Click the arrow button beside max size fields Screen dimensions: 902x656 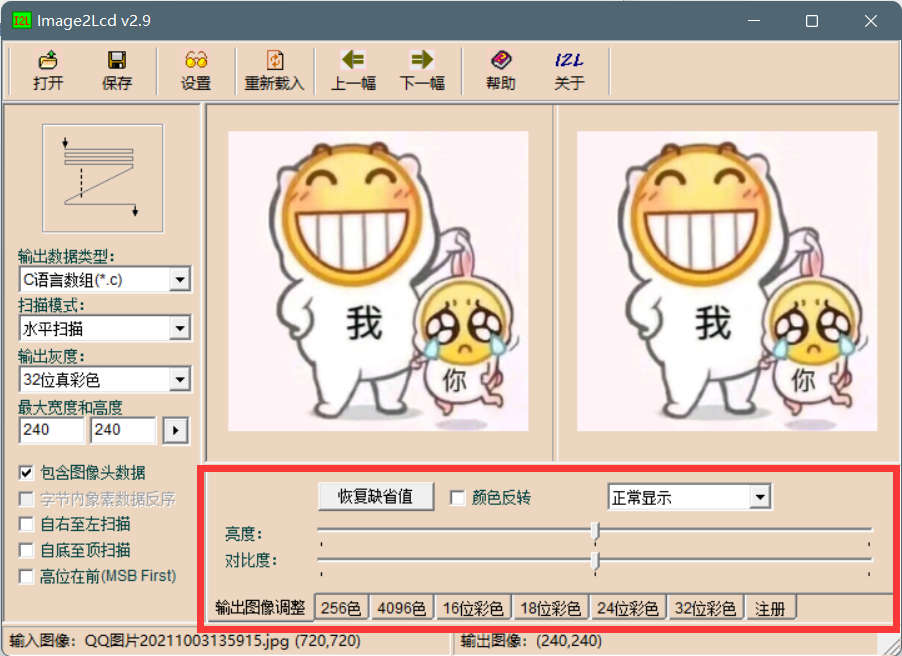175,430
